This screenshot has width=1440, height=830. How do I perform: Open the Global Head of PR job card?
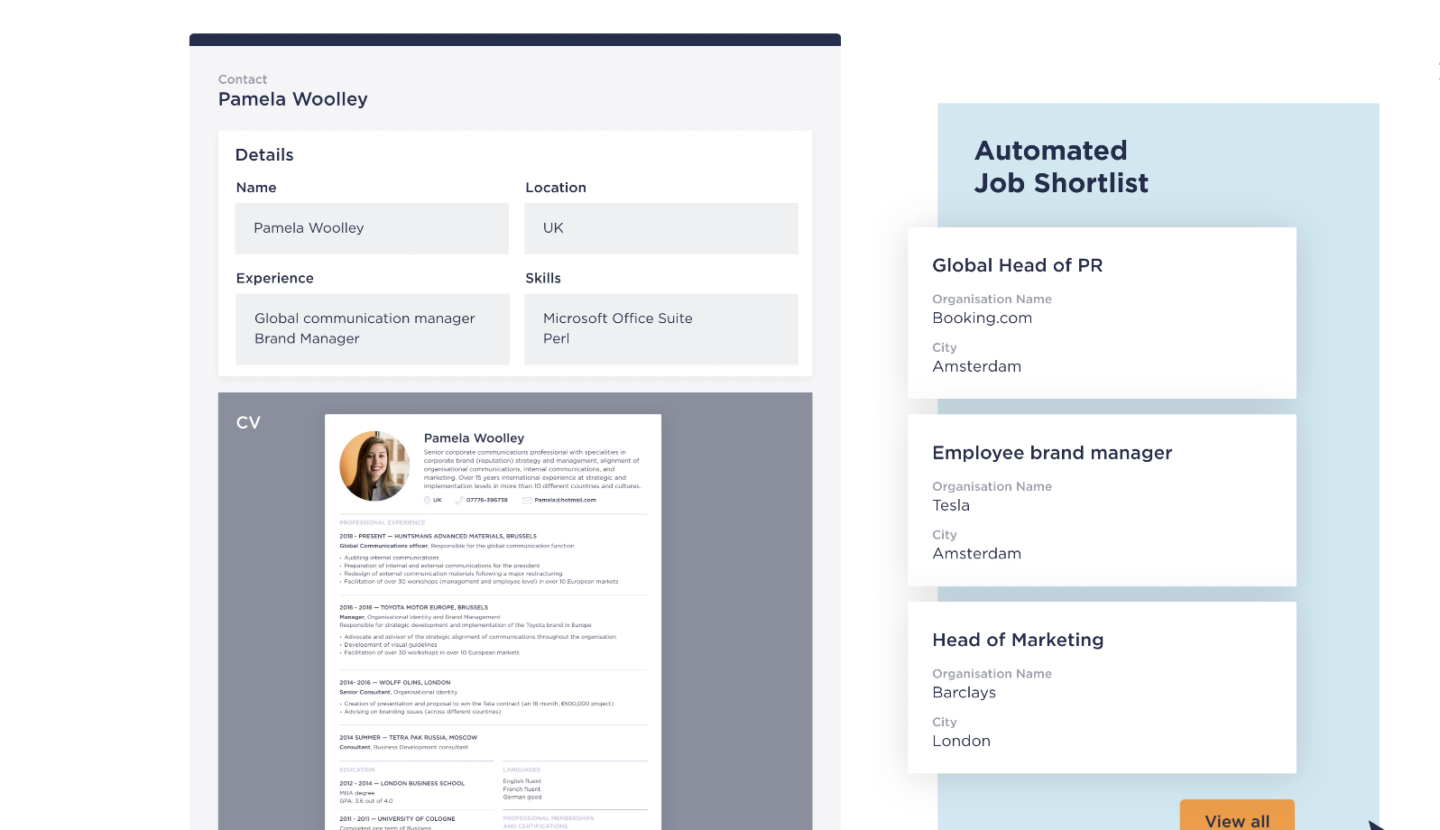point(1102,313)
